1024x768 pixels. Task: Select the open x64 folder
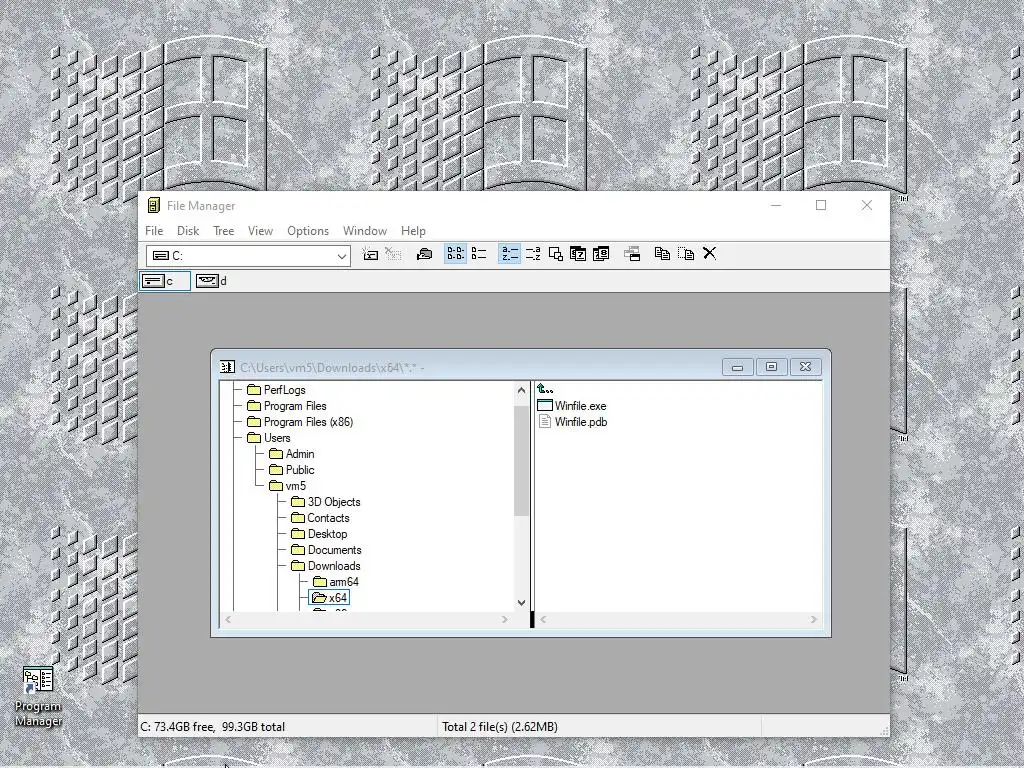(x=329, y=598)
